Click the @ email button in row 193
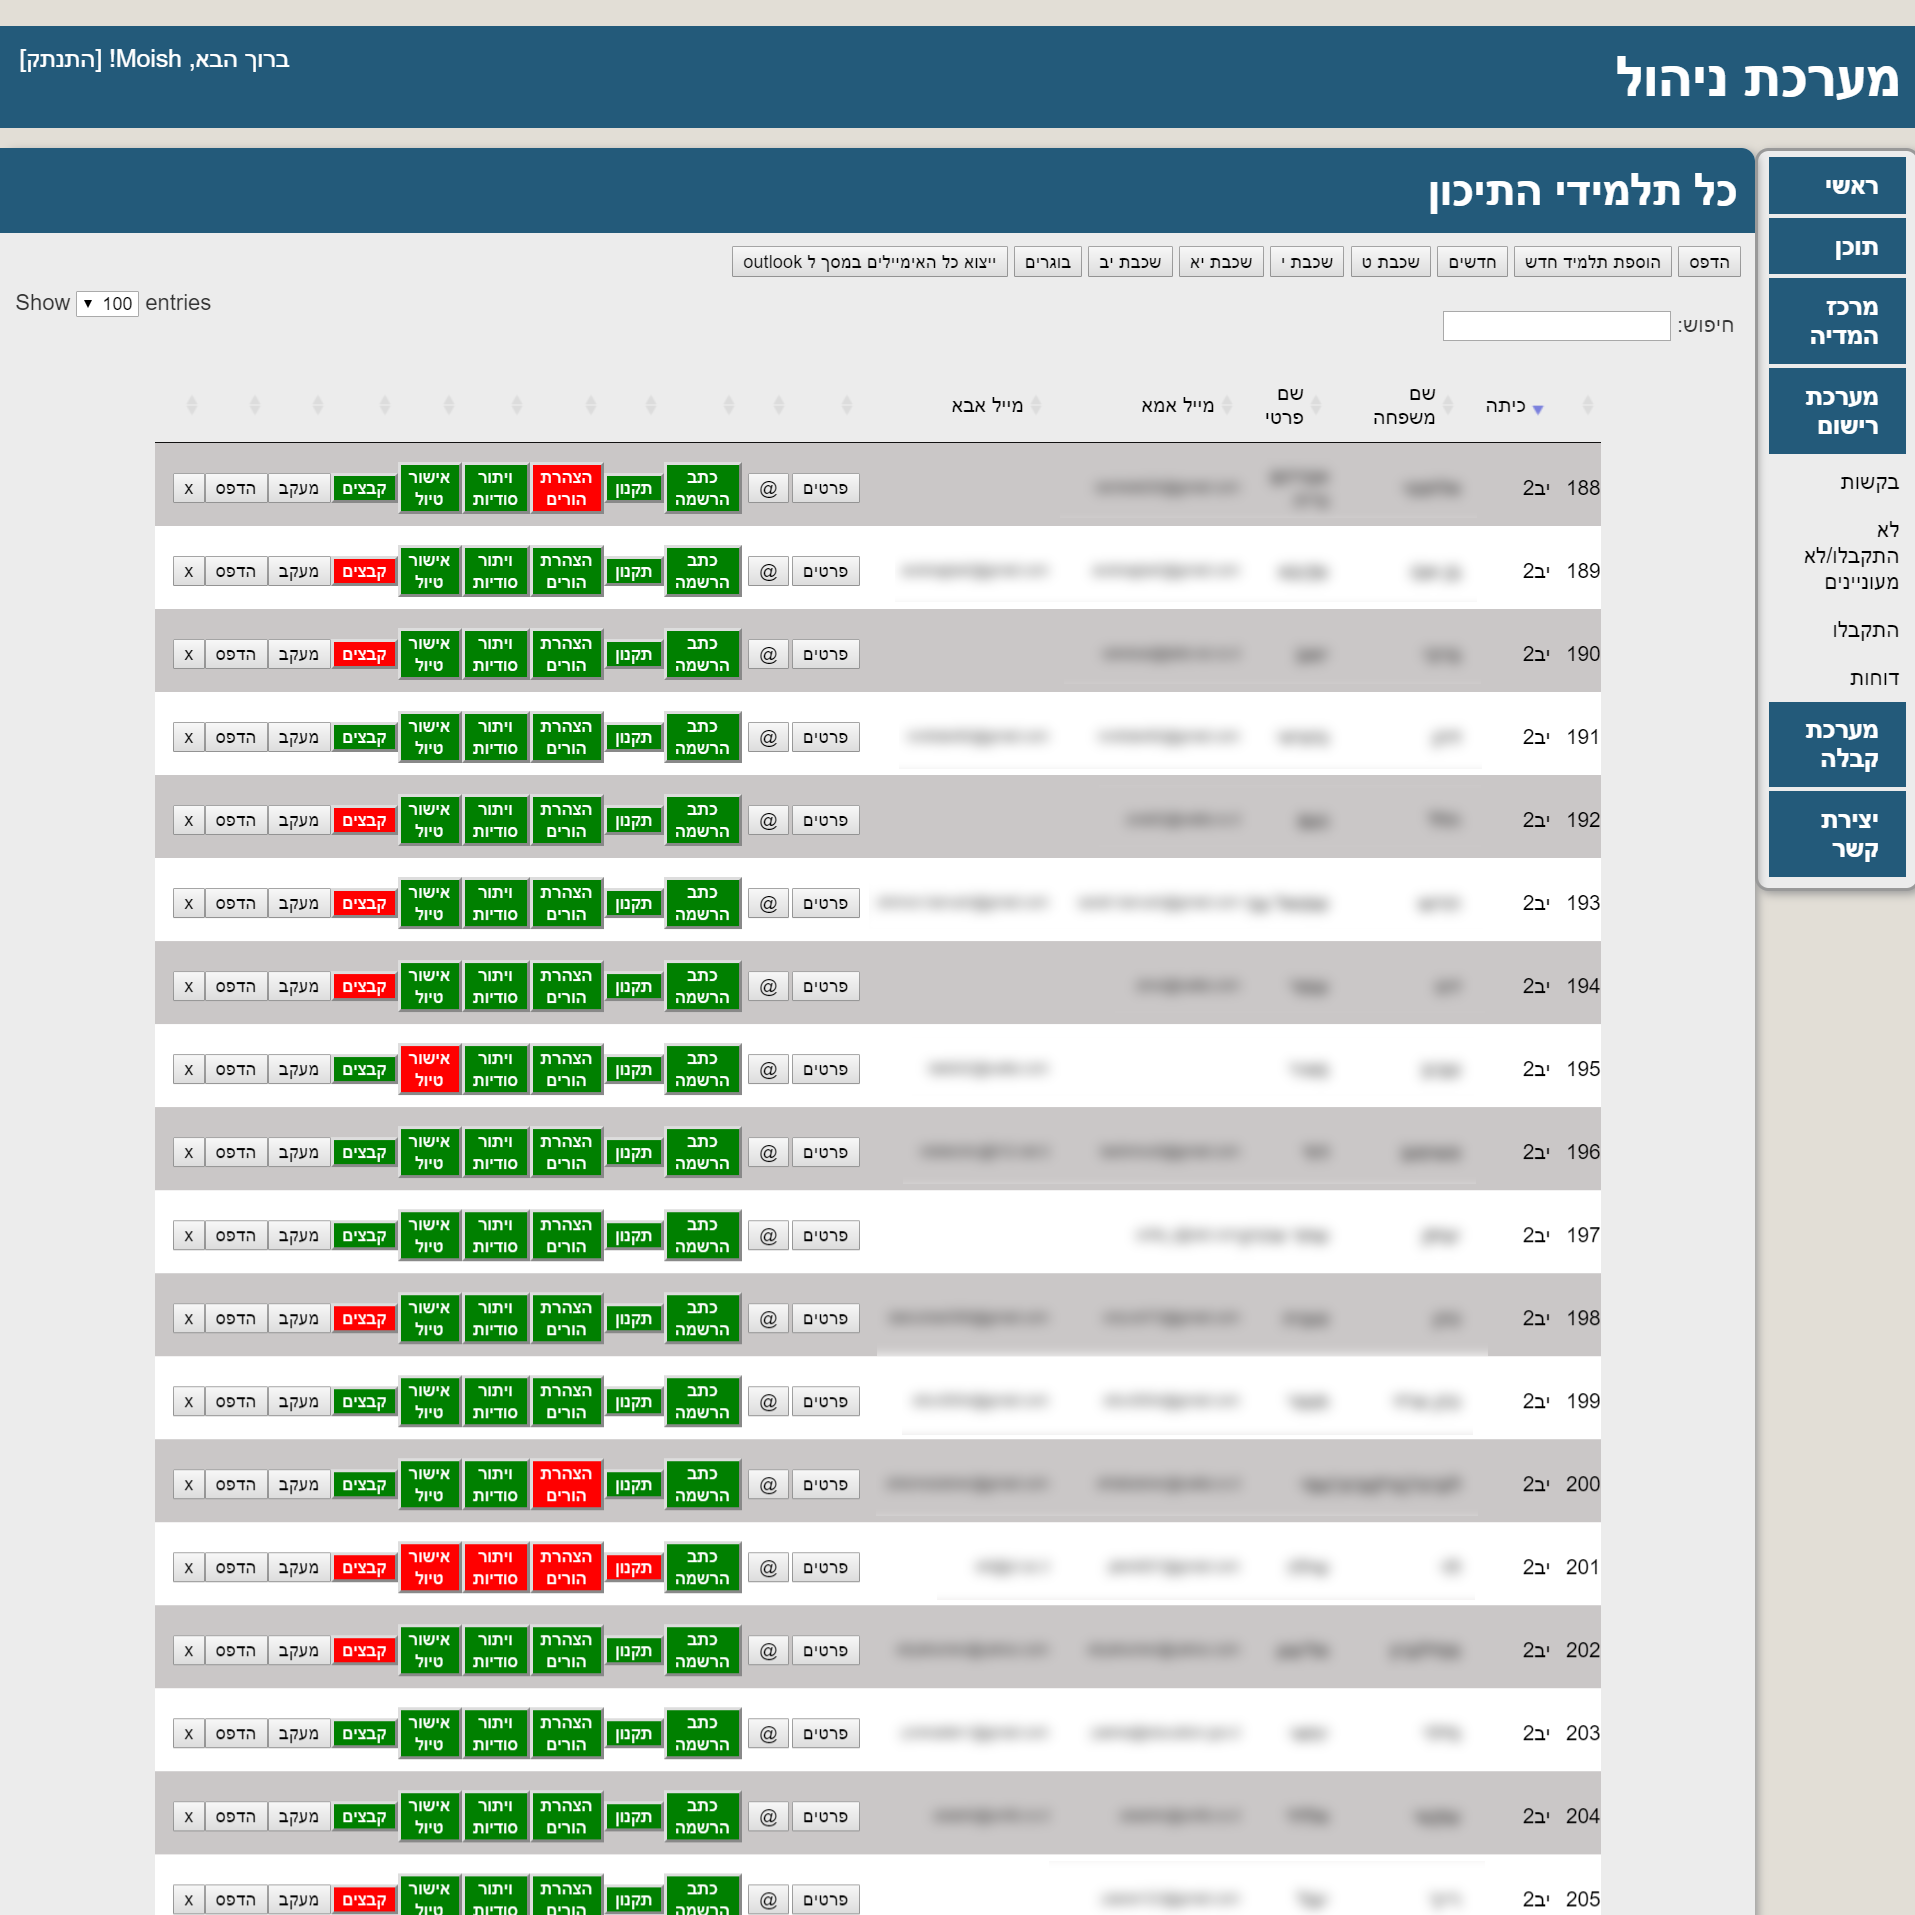The image size is (1915, 1915). click(768, 903)
